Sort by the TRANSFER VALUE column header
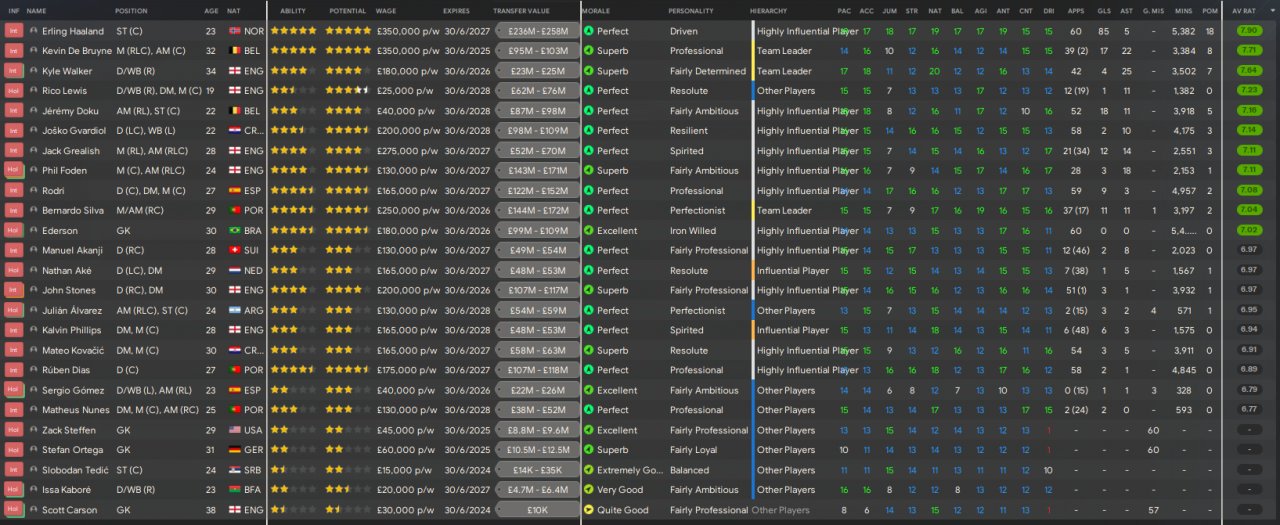The image size is (1280, 525). pos(521,11)
